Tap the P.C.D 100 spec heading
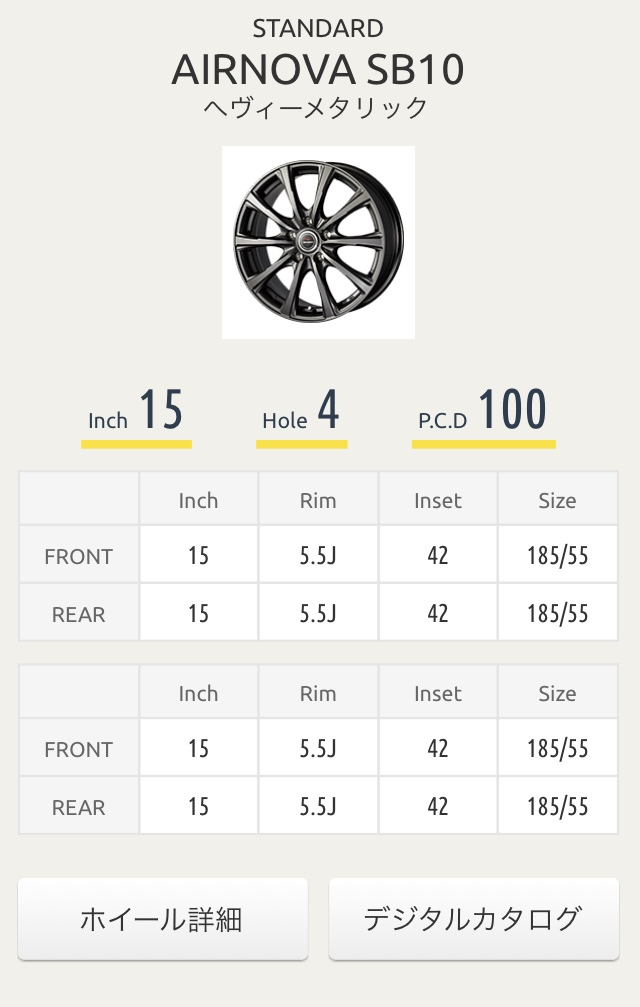Screen dimensions: 640x1007 coord(483,412)
